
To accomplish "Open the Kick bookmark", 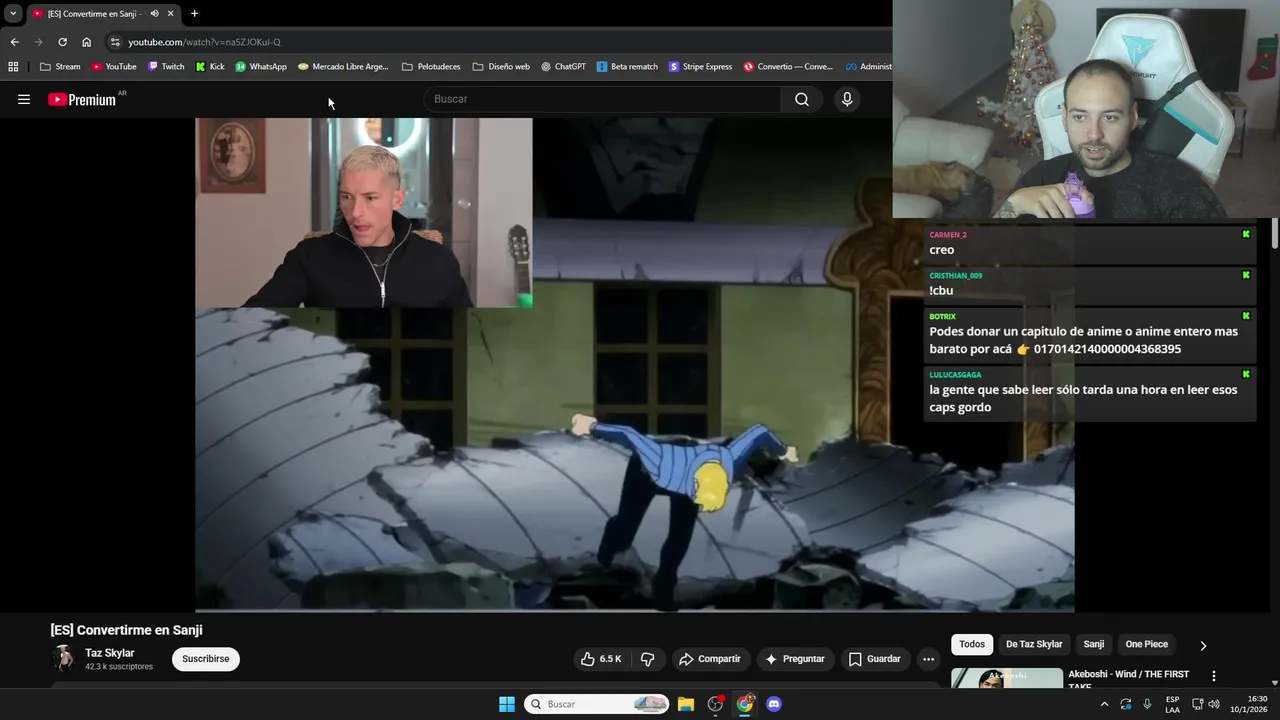I will tap(210, 66).
